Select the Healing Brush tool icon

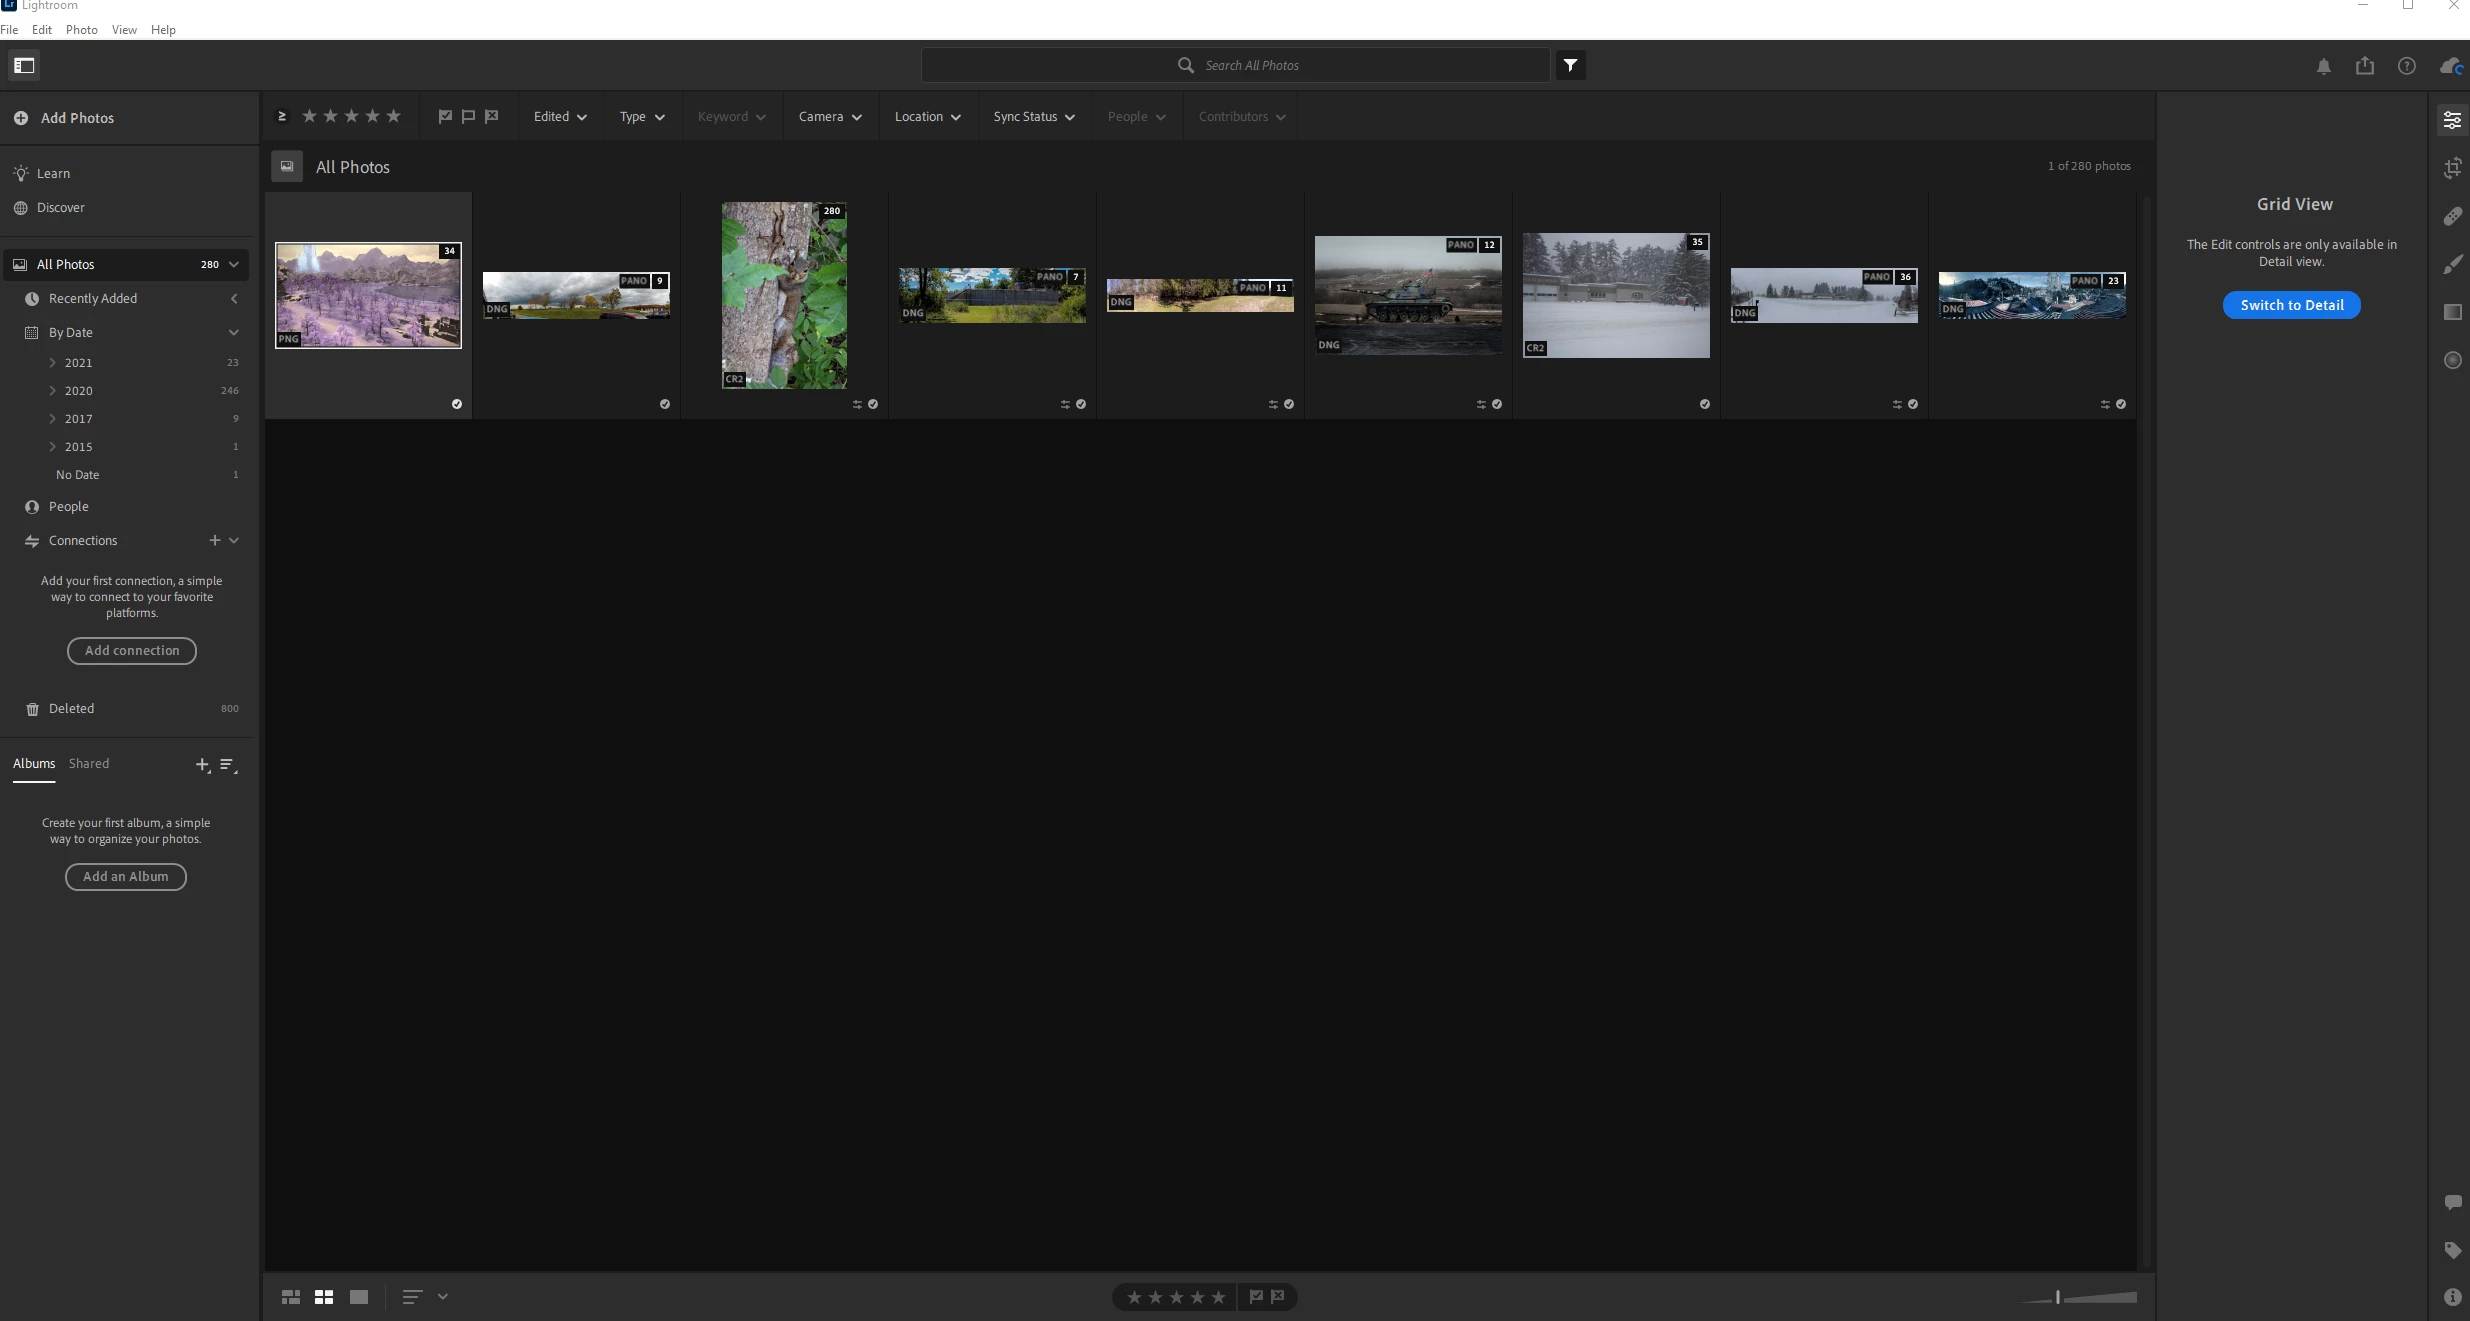click(x=2452, y=216)
